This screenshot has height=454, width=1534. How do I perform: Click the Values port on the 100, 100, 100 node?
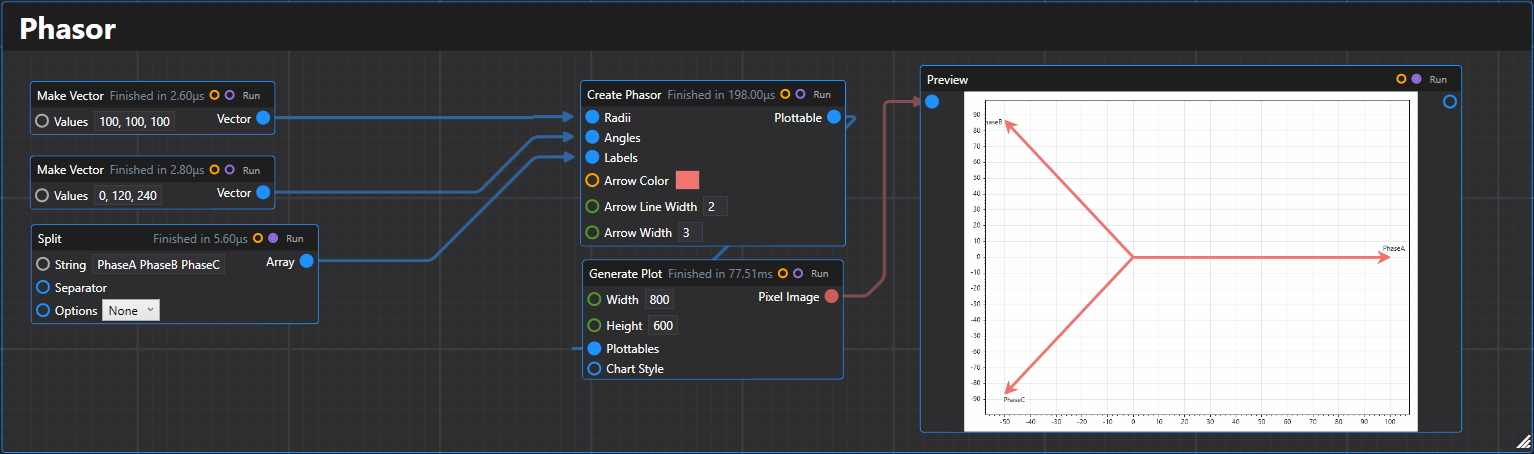tap(42, 122)
